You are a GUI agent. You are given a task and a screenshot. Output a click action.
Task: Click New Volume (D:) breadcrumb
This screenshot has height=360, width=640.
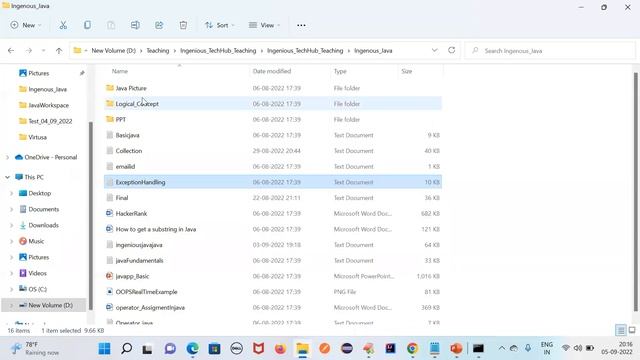113,51
